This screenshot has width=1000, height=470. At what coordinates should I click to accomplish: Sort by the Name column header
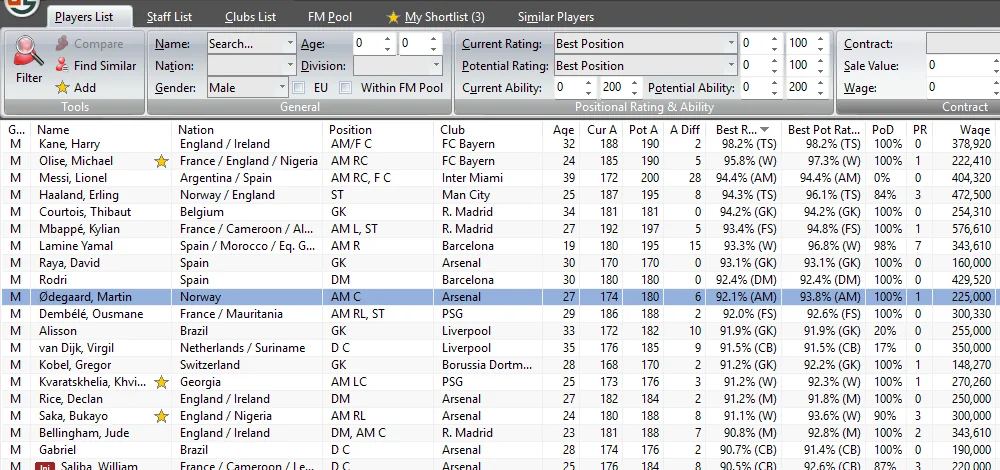click(x=103, y=129)
